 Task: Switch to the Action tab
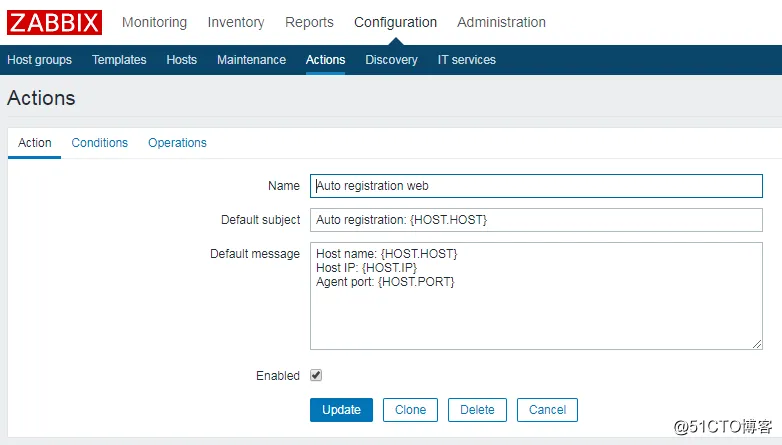[34, 143]
